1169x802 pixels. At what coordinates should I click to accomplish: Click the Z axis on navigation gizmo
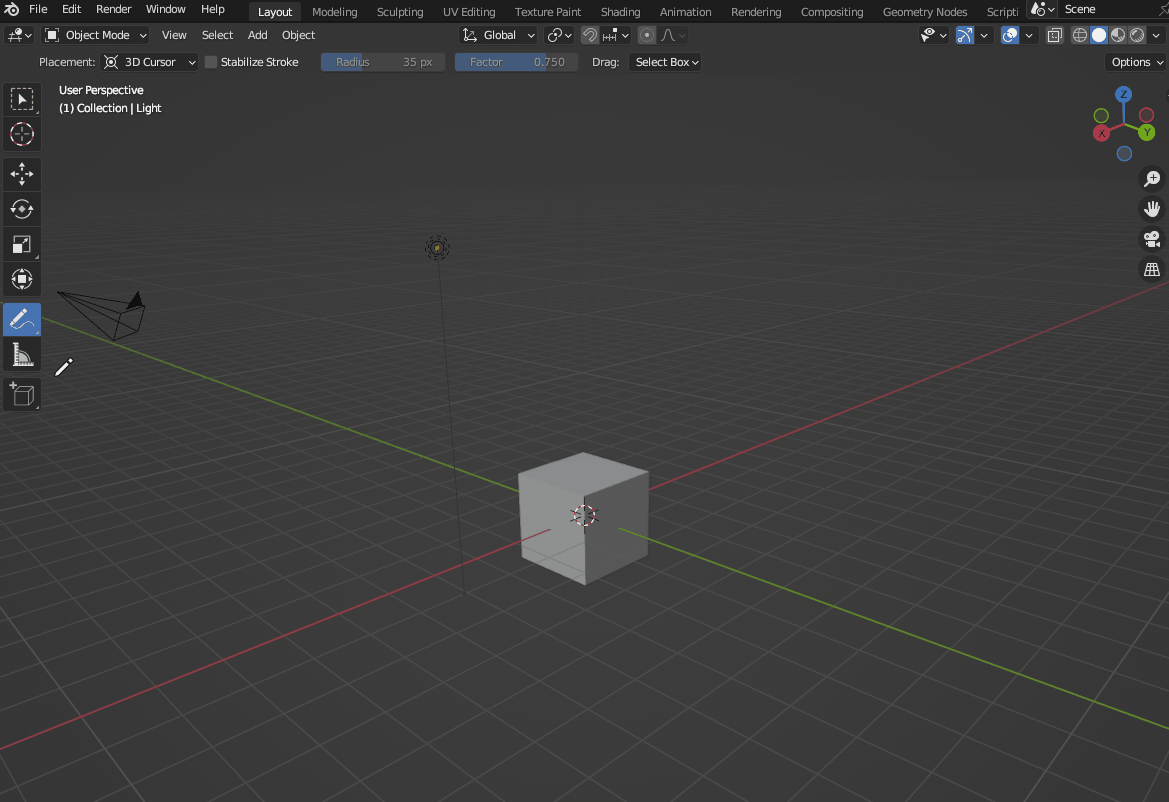pos(1124,95)
